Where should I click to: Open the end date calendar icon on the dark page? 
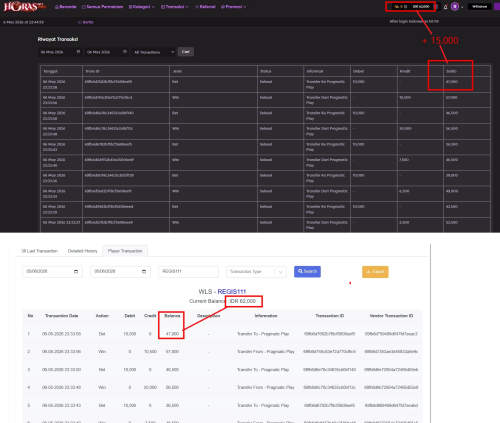pos(125,52)
